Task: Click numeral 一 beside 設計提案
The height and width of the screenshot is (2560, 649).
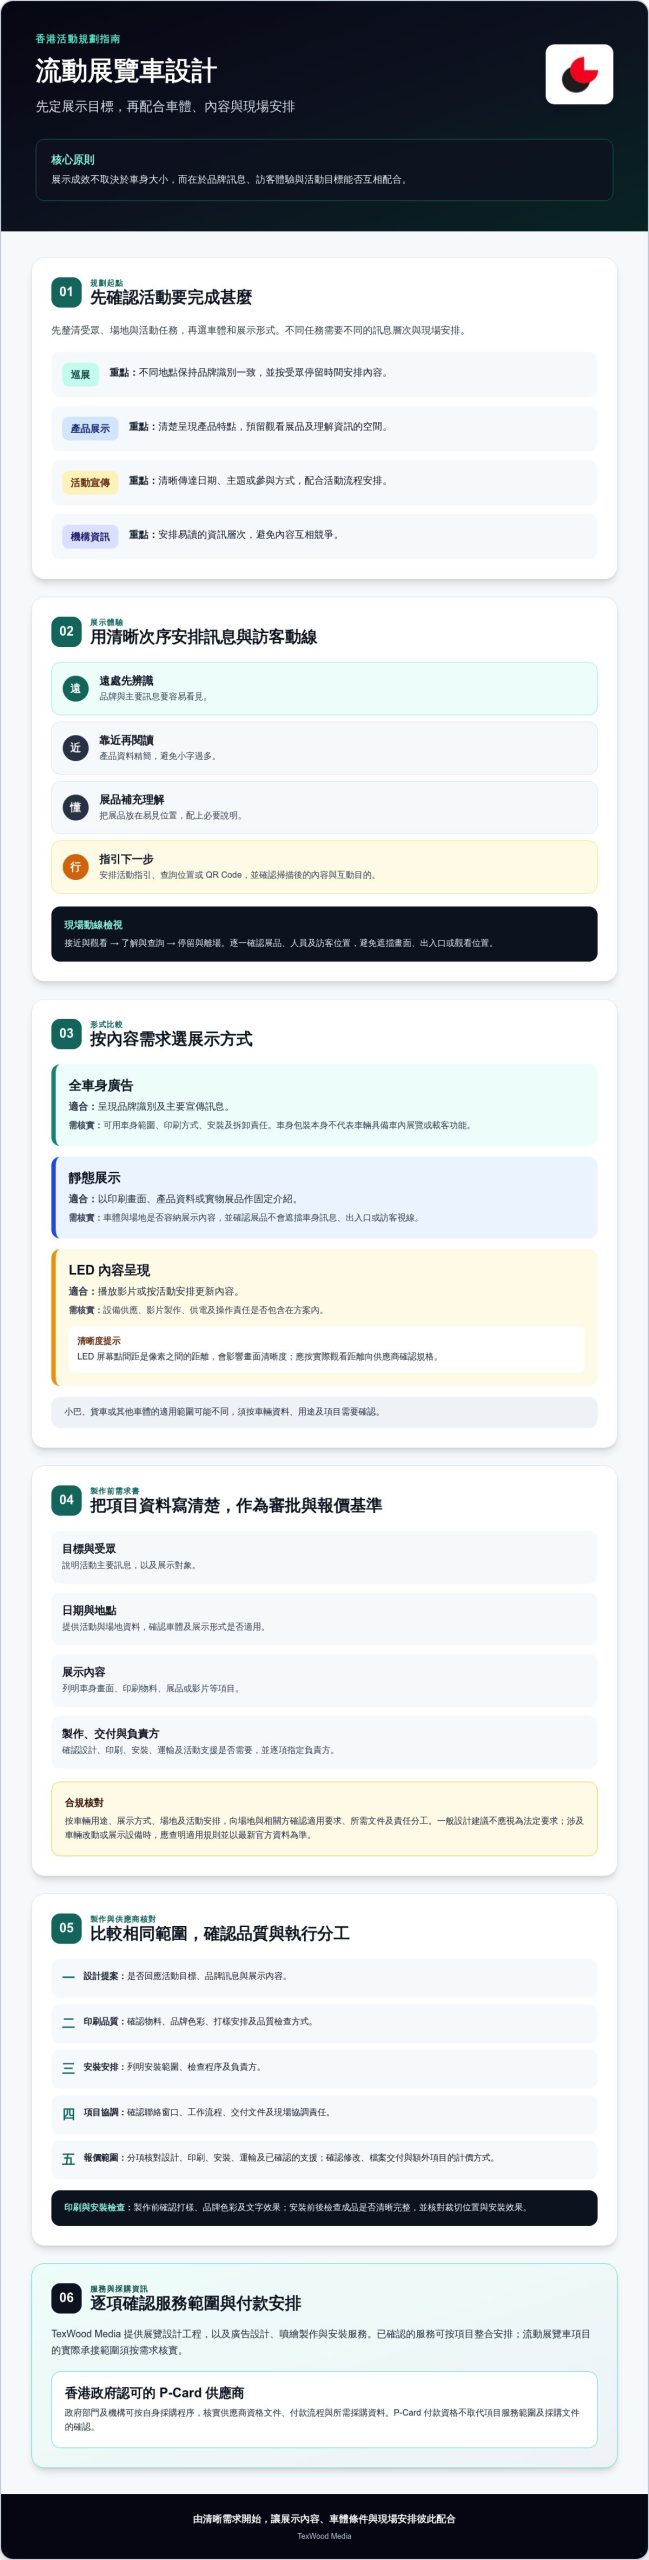Action: tap(68, 1977)
